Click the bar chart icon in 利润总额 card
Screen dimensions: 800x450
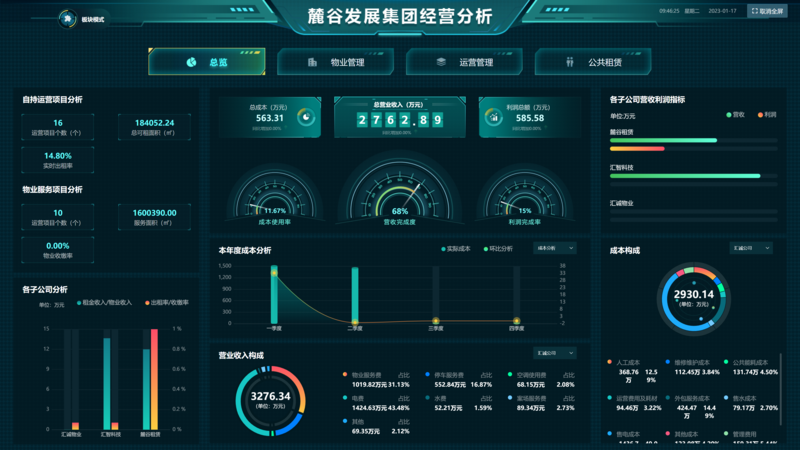click(x=493, y=117)
